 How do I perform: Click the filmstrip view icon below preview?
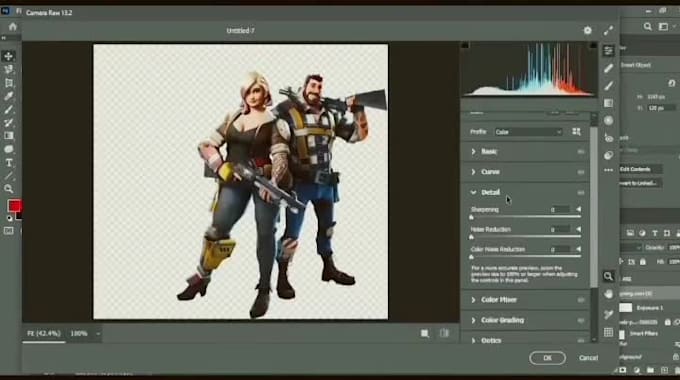click(425, 333)
